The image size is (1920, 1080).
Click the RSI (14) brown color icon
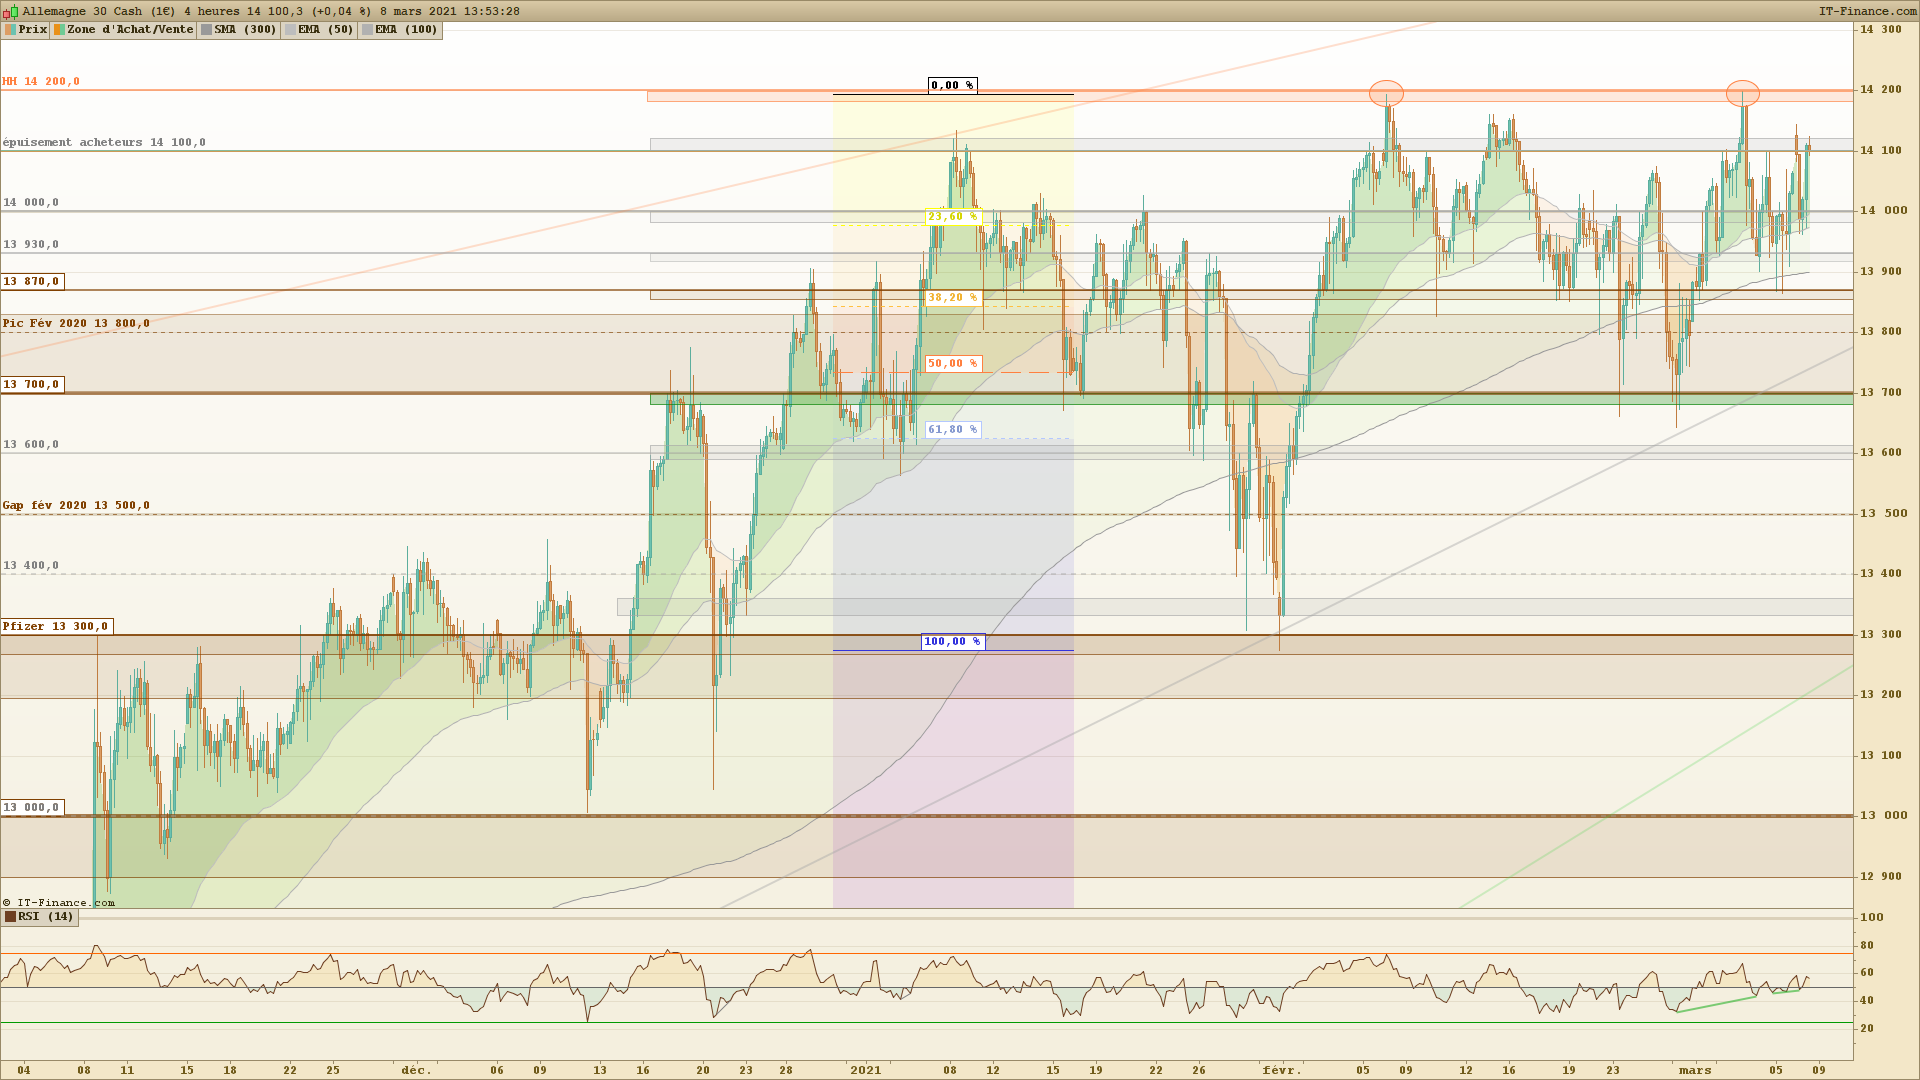point(10,917)
